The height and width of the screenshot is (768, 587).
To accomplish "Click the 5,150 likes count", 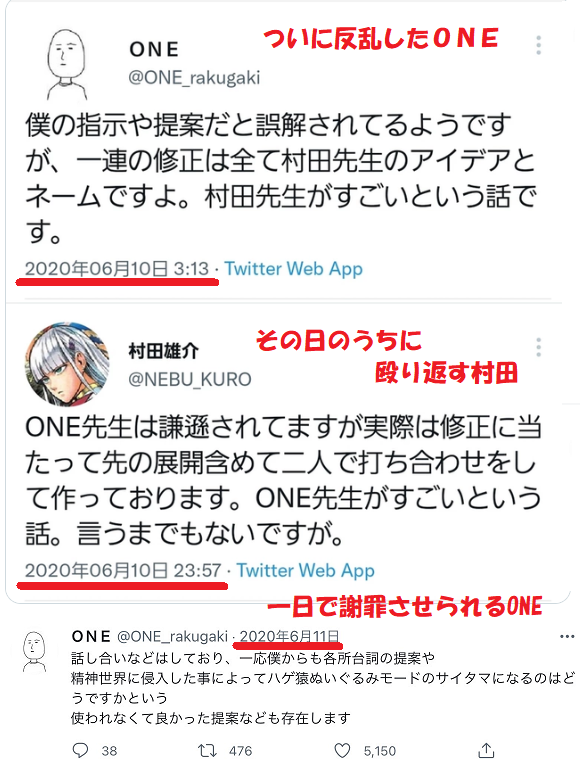I will (x=379, y=751).
